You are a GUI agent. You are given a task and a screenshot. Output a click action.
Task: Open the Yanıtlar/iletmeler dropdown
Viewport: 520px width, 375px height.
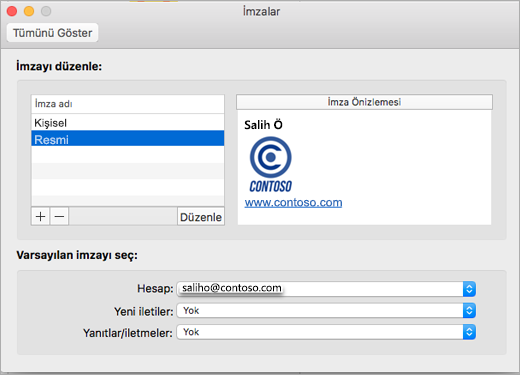click(326, 332)
